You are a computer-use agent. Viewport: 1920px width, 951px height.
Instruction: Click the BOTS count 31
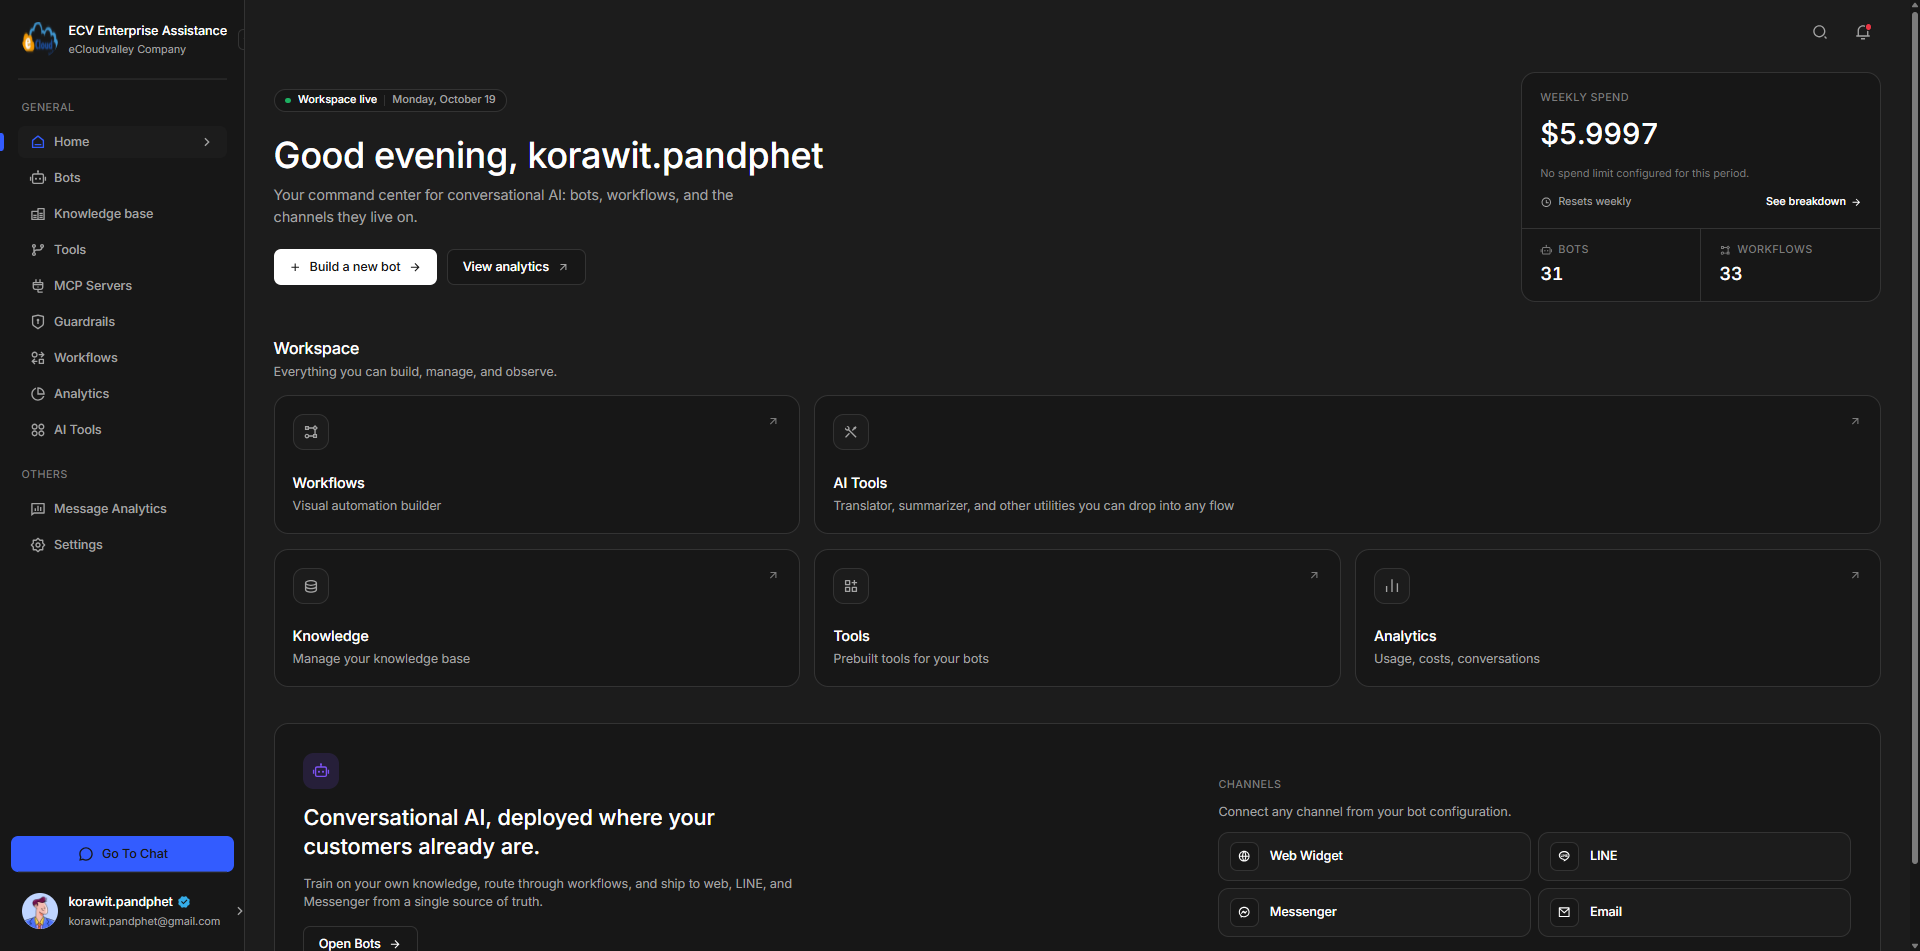1552,274
